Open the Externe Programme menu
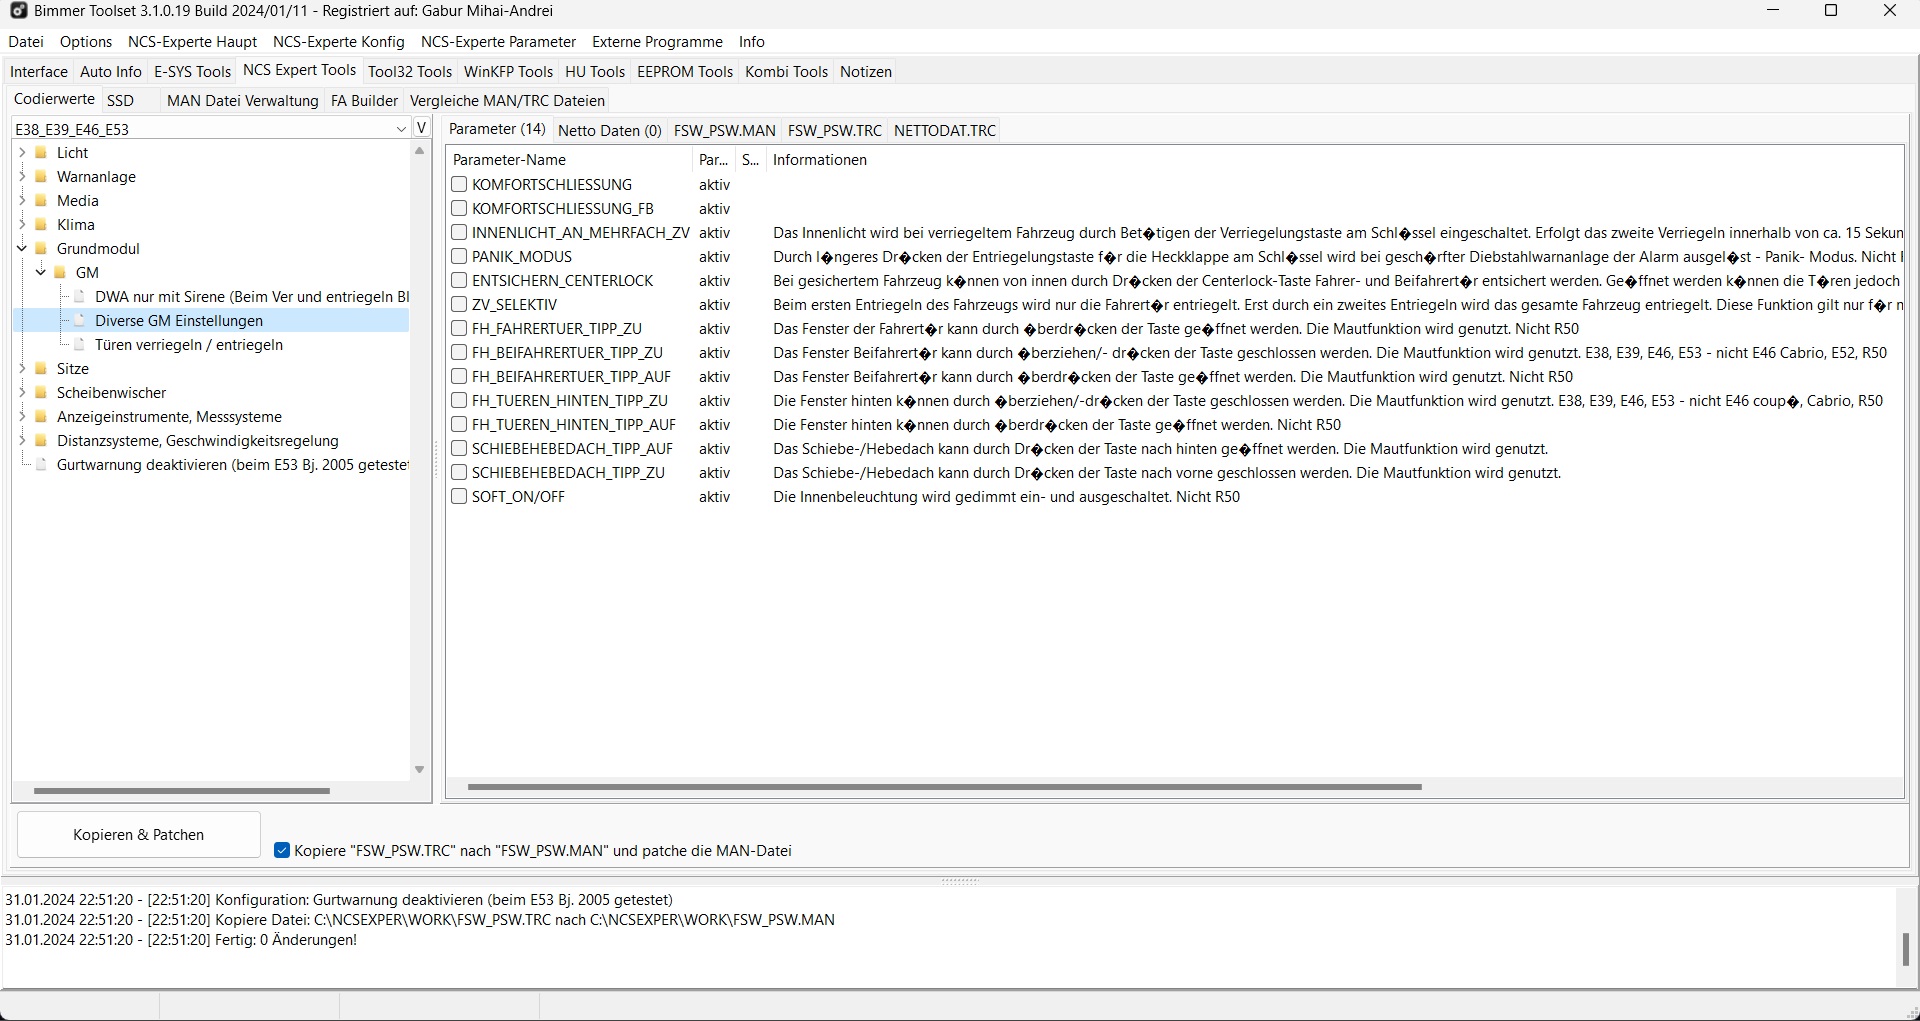 657,42
